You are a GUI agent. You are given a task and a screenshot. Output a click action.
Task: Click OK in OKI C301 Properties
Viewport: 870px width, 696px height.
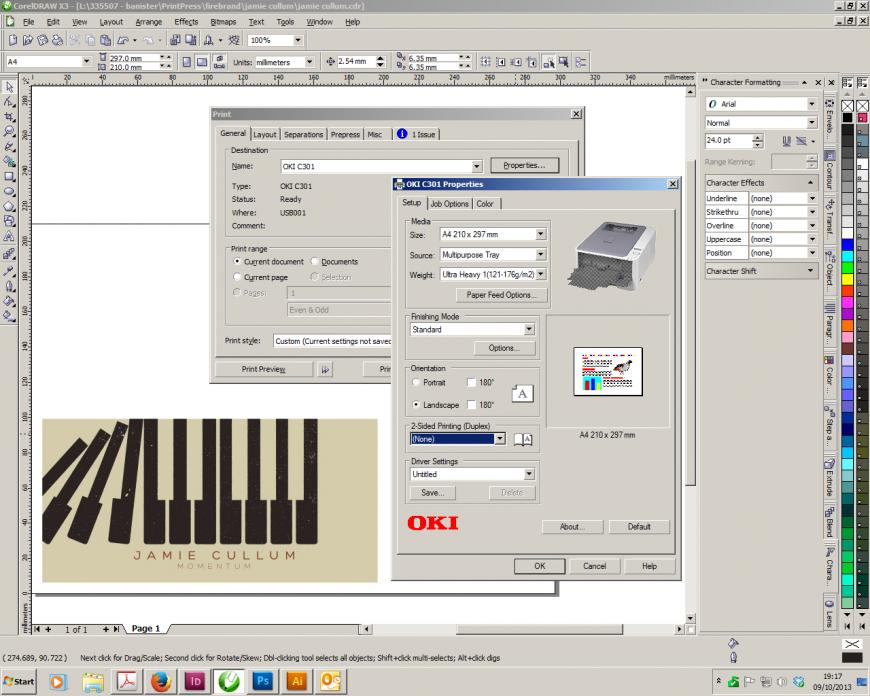tap(540, 566)
